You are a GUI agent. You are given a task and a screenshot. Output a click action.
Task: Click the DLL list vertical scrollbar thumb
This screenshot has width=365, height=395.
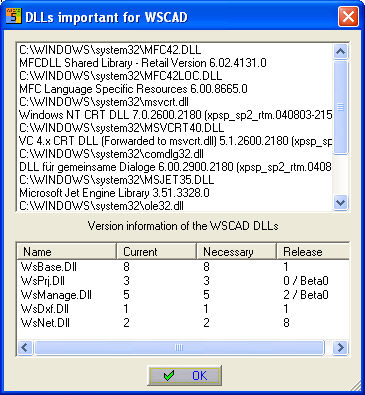[340, 107]
